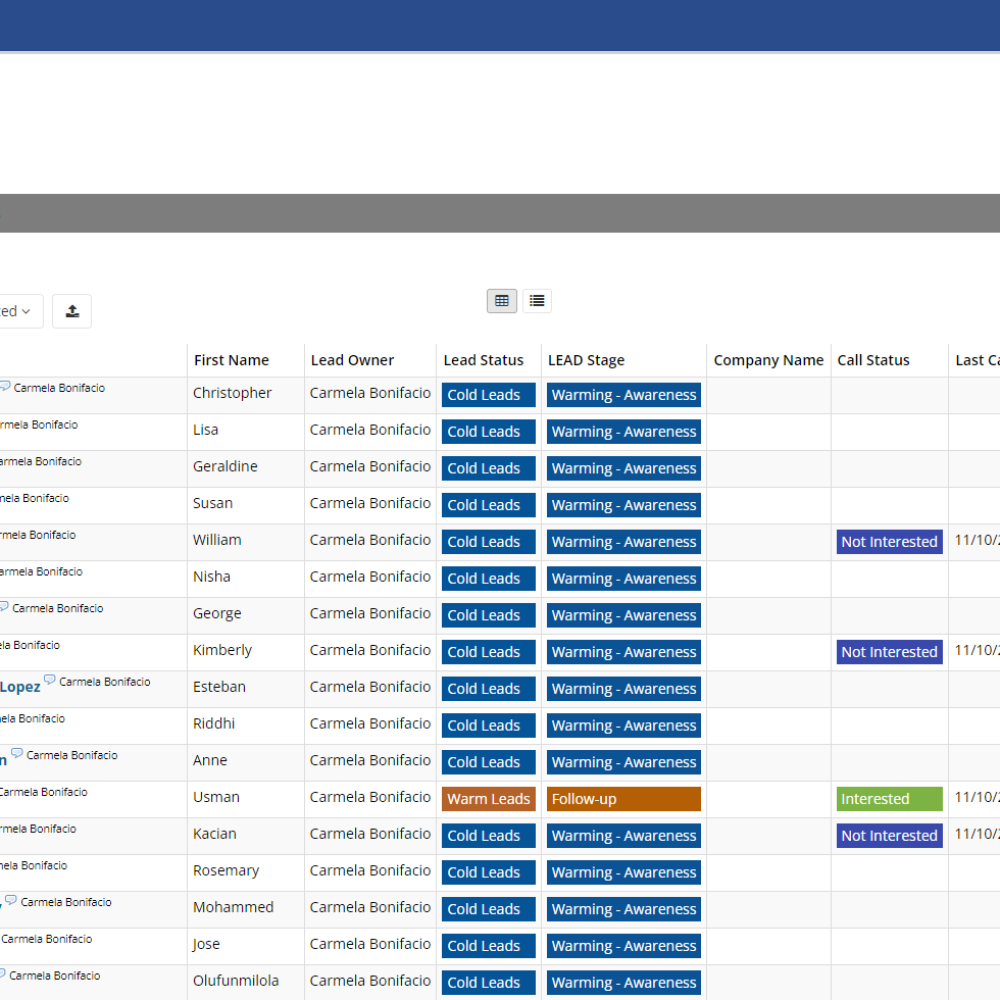Click the Cold Leads badge for Esteban
Viewport: 1000px width, 1000px height.
coord(489,689)
